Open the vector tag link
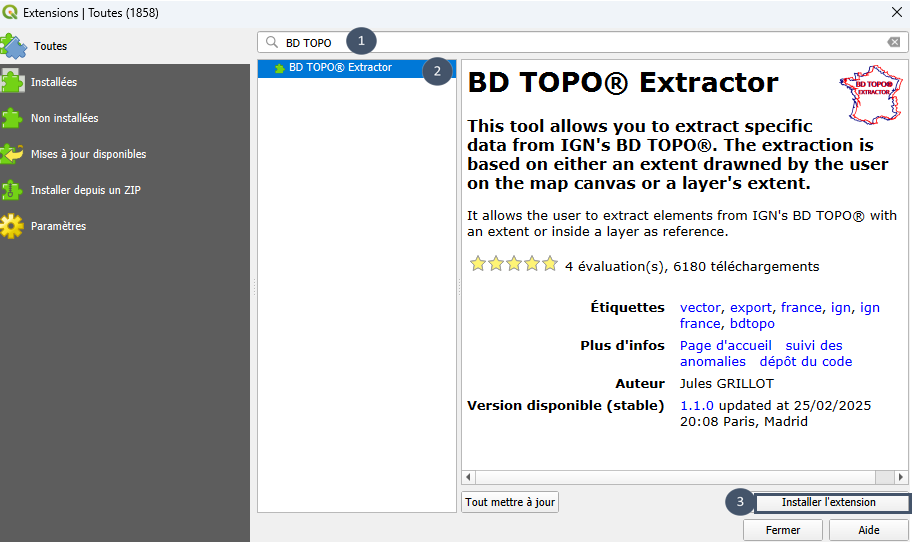This screenshot has width=912, height=542. [x=700, y=308]
